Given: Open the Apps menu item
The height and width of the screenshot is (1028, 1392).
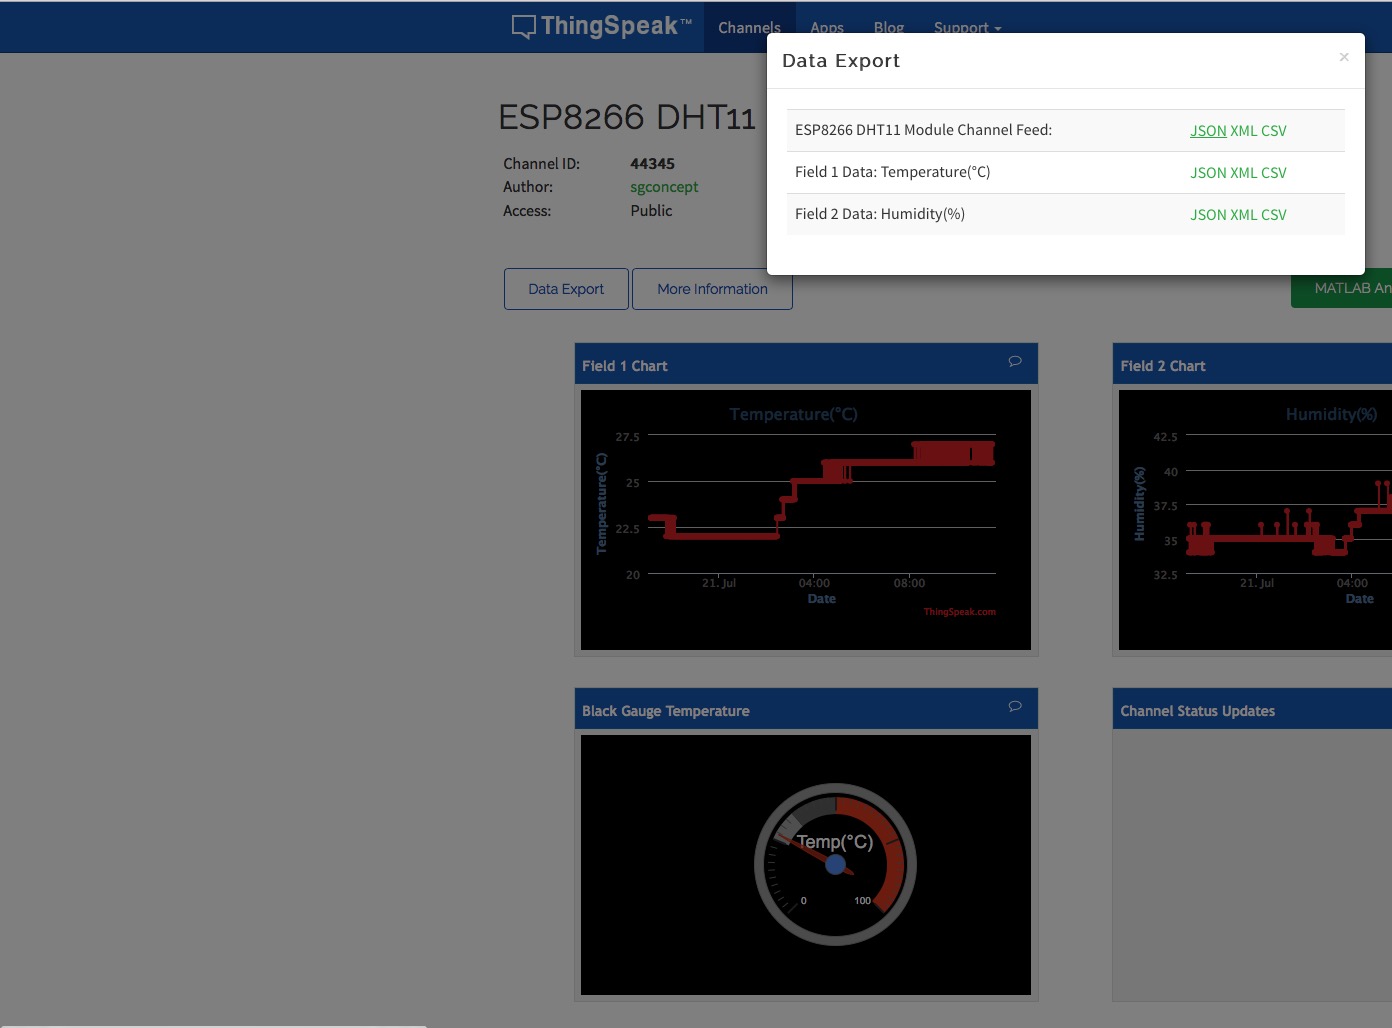Looking at the screenshot, I should tap(827, 28).
